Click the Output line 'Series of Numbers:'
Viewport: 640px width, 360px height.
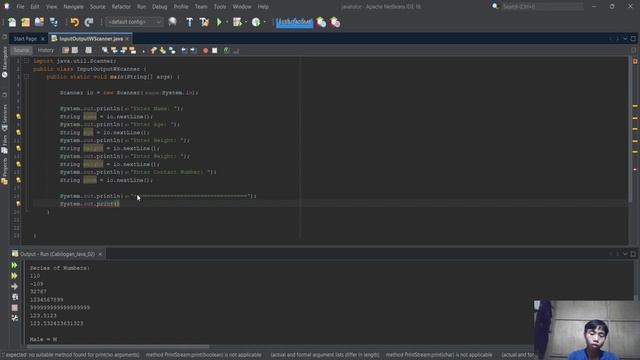click(60, 268)
